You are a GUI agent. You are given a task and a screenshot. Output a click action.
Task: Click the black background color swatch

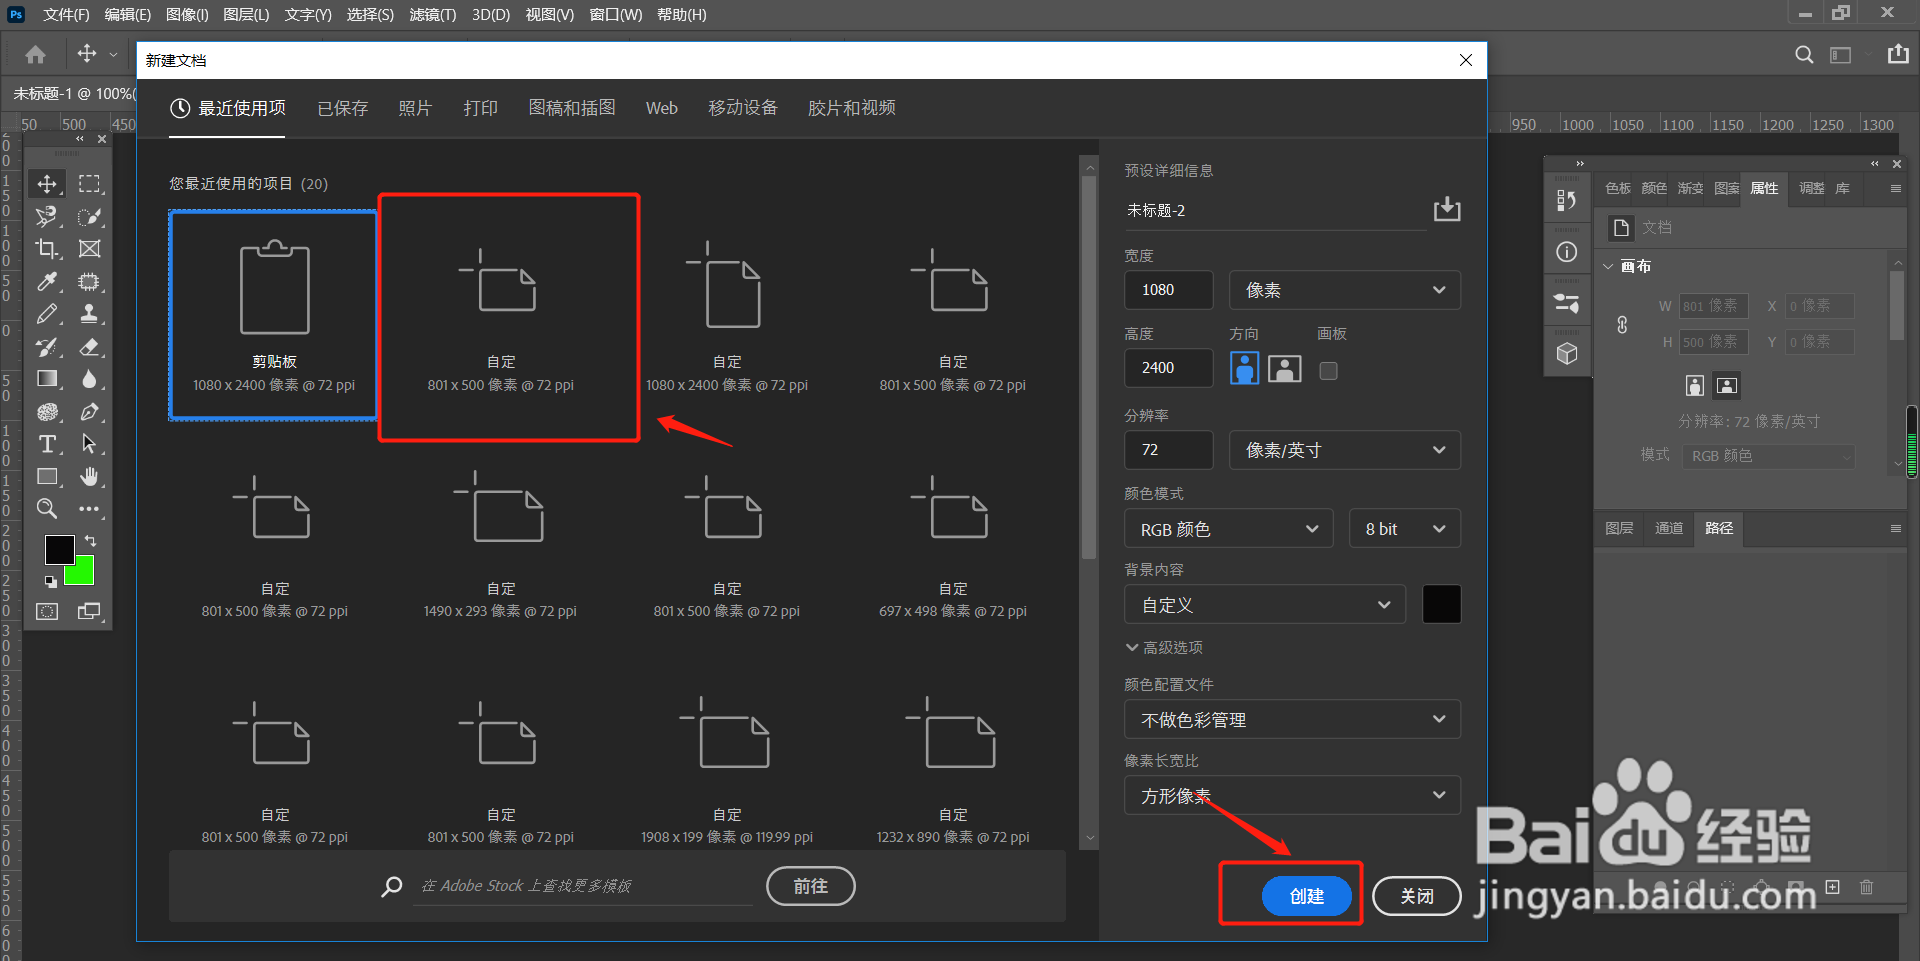click(1441, 604)
